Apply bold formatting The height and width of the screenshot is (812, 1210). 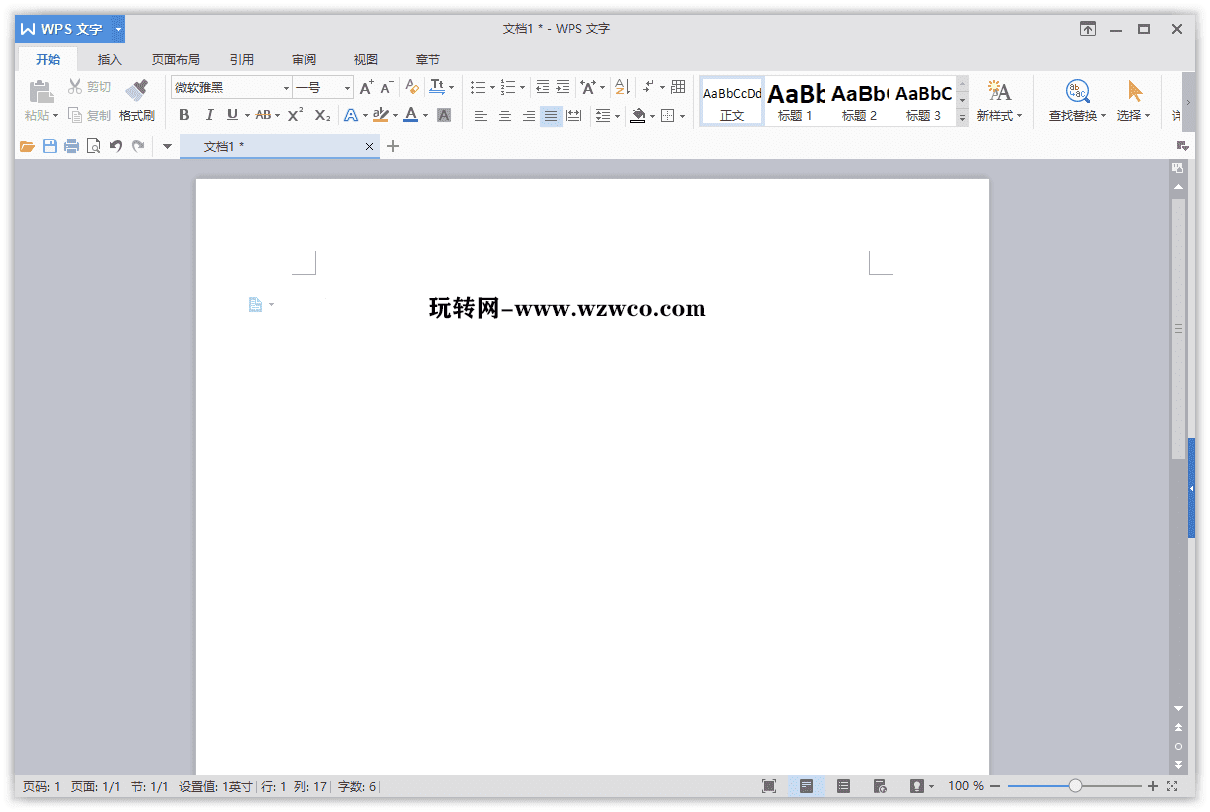point(184,115)
